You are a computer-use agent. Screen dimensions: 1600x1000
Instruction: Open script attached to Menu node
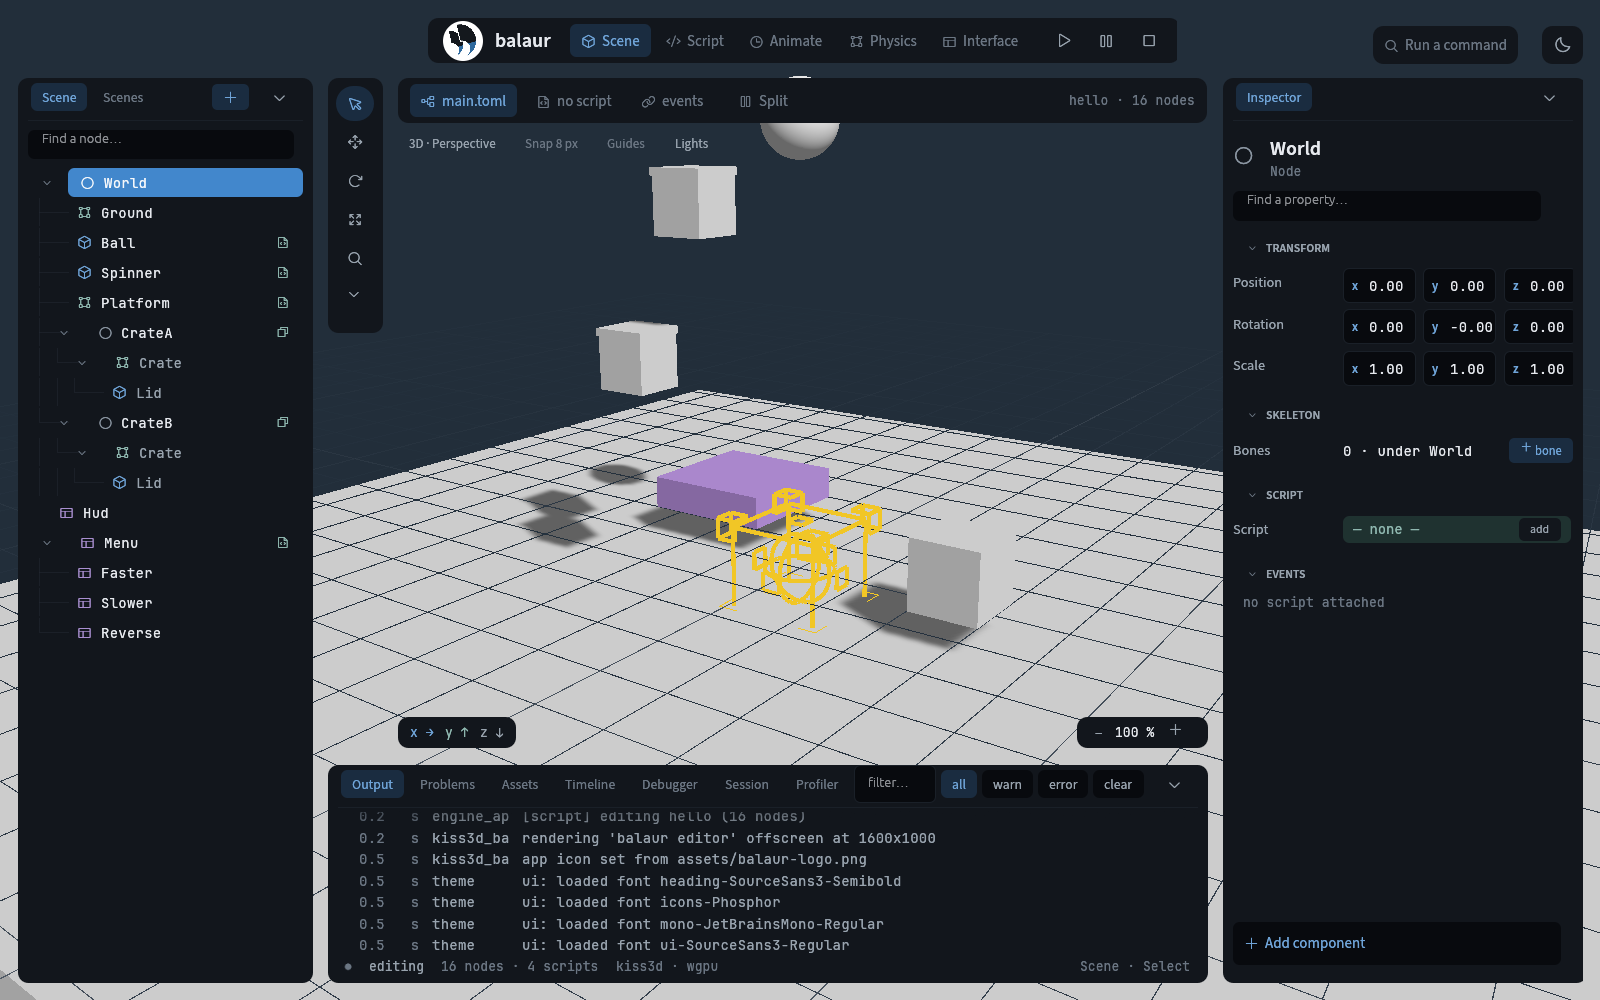pos(283,543)
